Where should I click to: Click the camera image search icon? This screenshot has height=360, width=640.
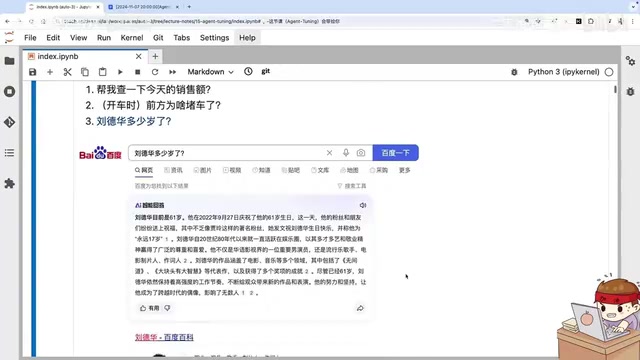tap(361, 153)
